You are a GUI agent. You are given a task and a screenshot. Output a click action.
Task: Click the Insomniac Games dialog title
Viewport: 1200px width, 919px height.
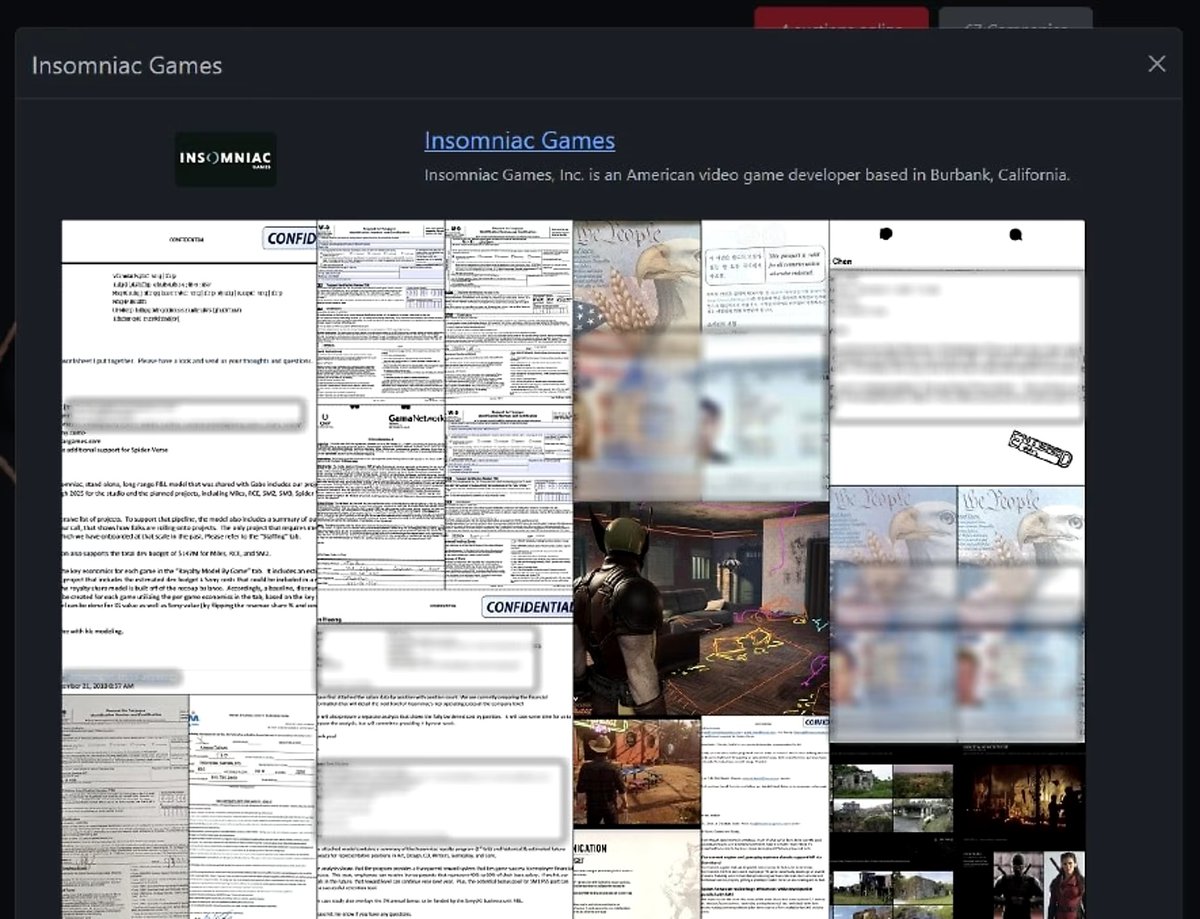(x=127, y=66)
